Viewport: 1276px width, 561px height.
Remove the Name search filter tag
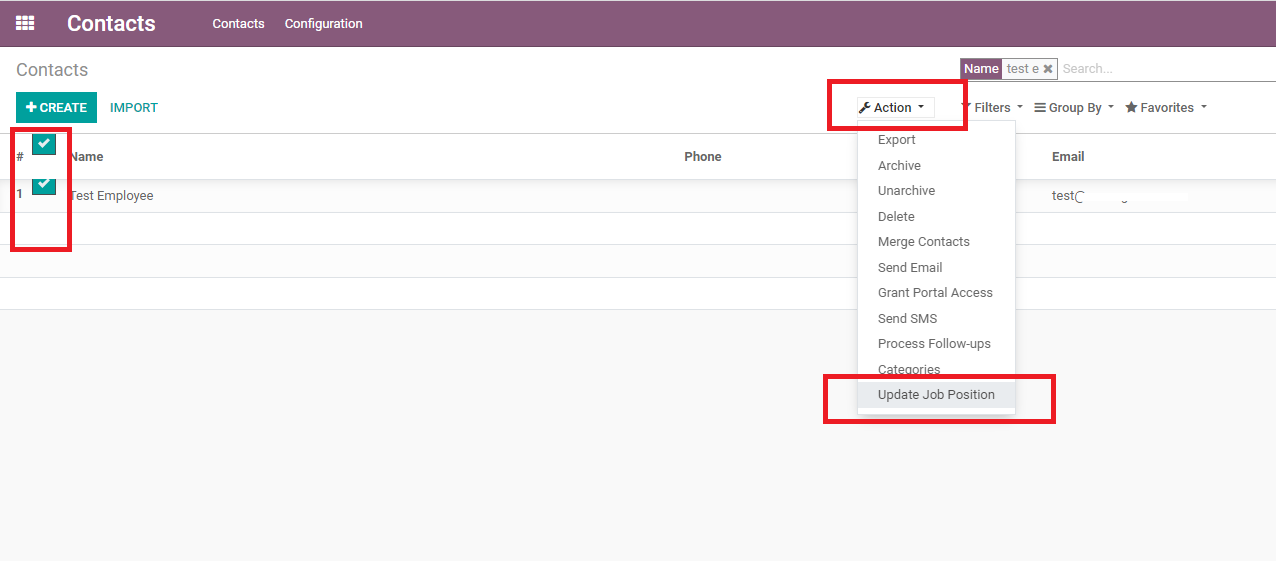tap(1047, 69)
